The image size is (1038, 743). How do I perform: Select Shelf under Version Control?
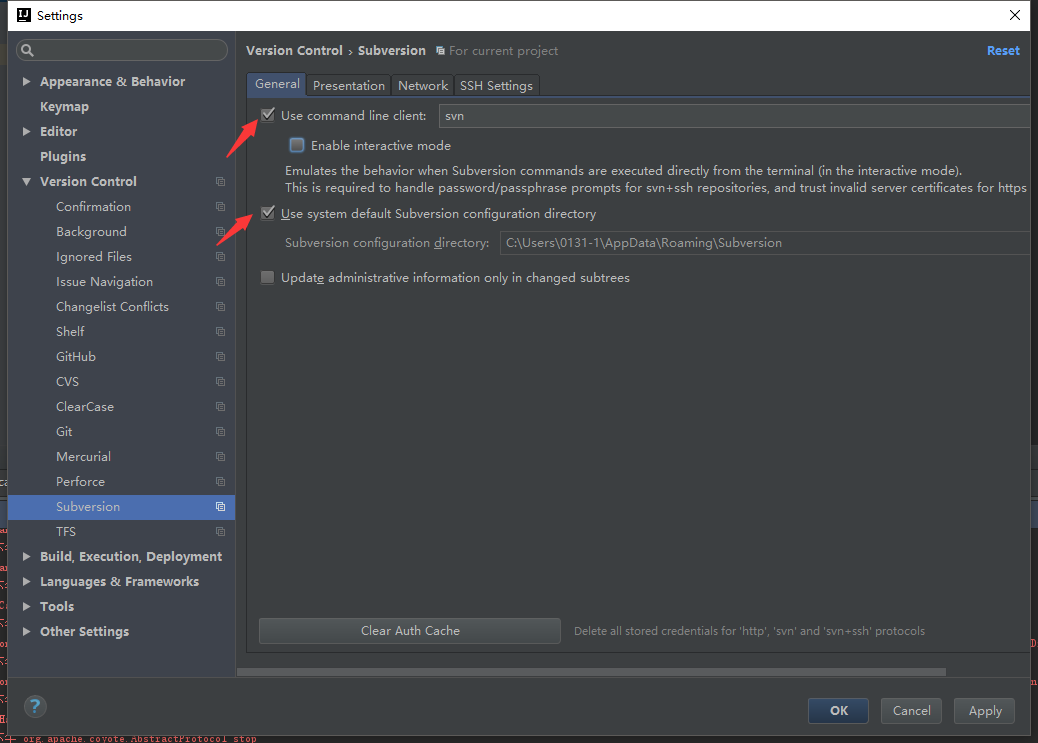70,332
